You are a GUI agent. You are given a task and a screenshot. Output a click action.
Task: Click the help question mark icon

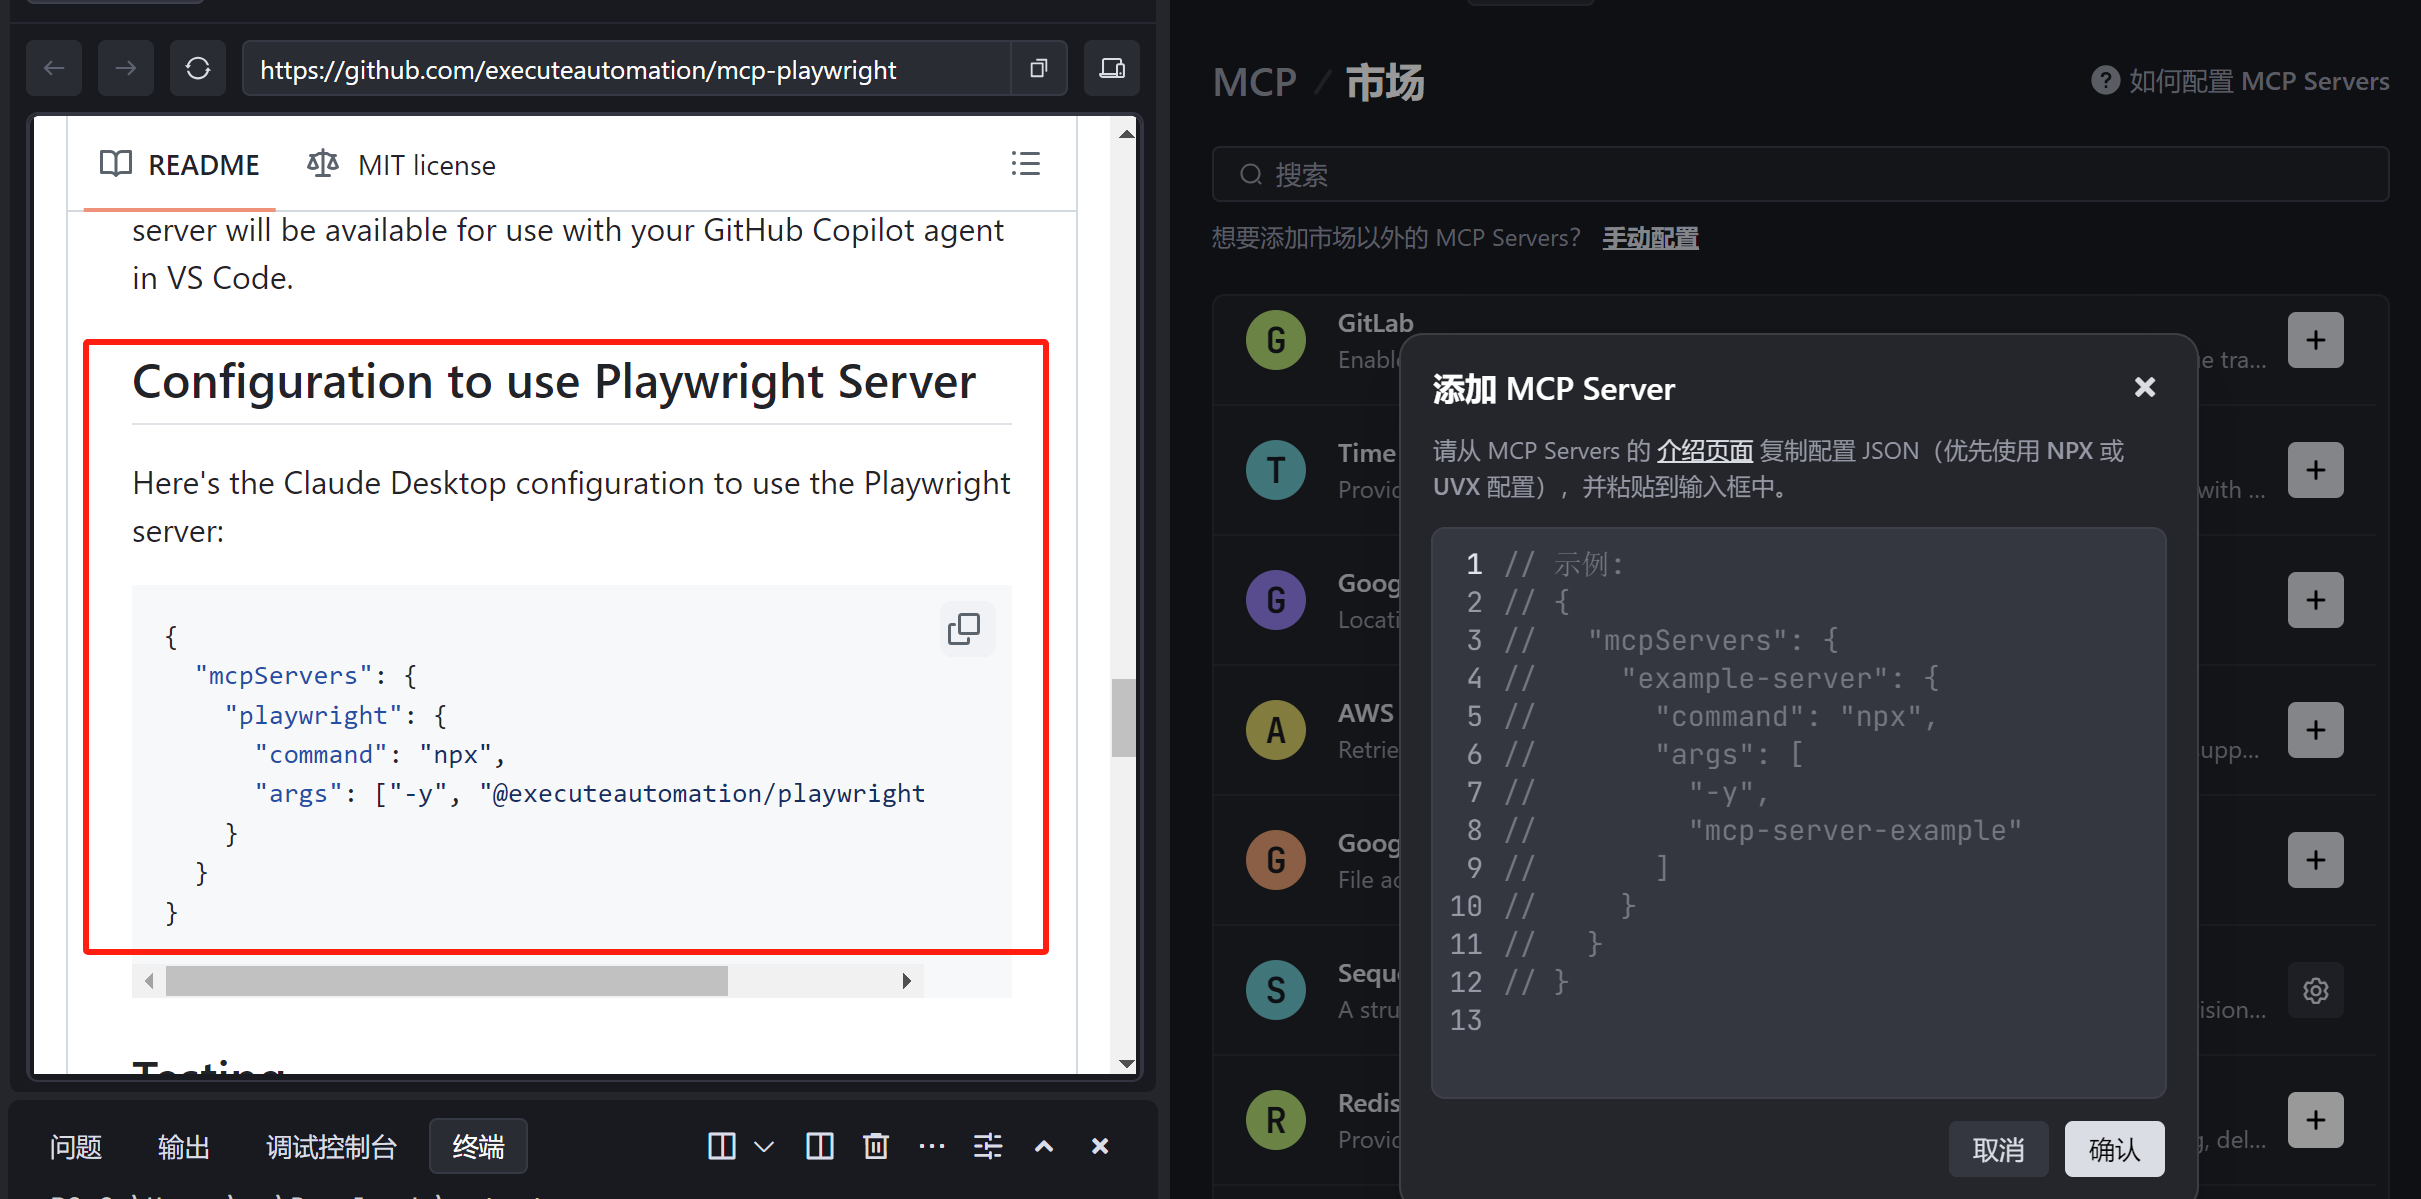pos(2105,80)
